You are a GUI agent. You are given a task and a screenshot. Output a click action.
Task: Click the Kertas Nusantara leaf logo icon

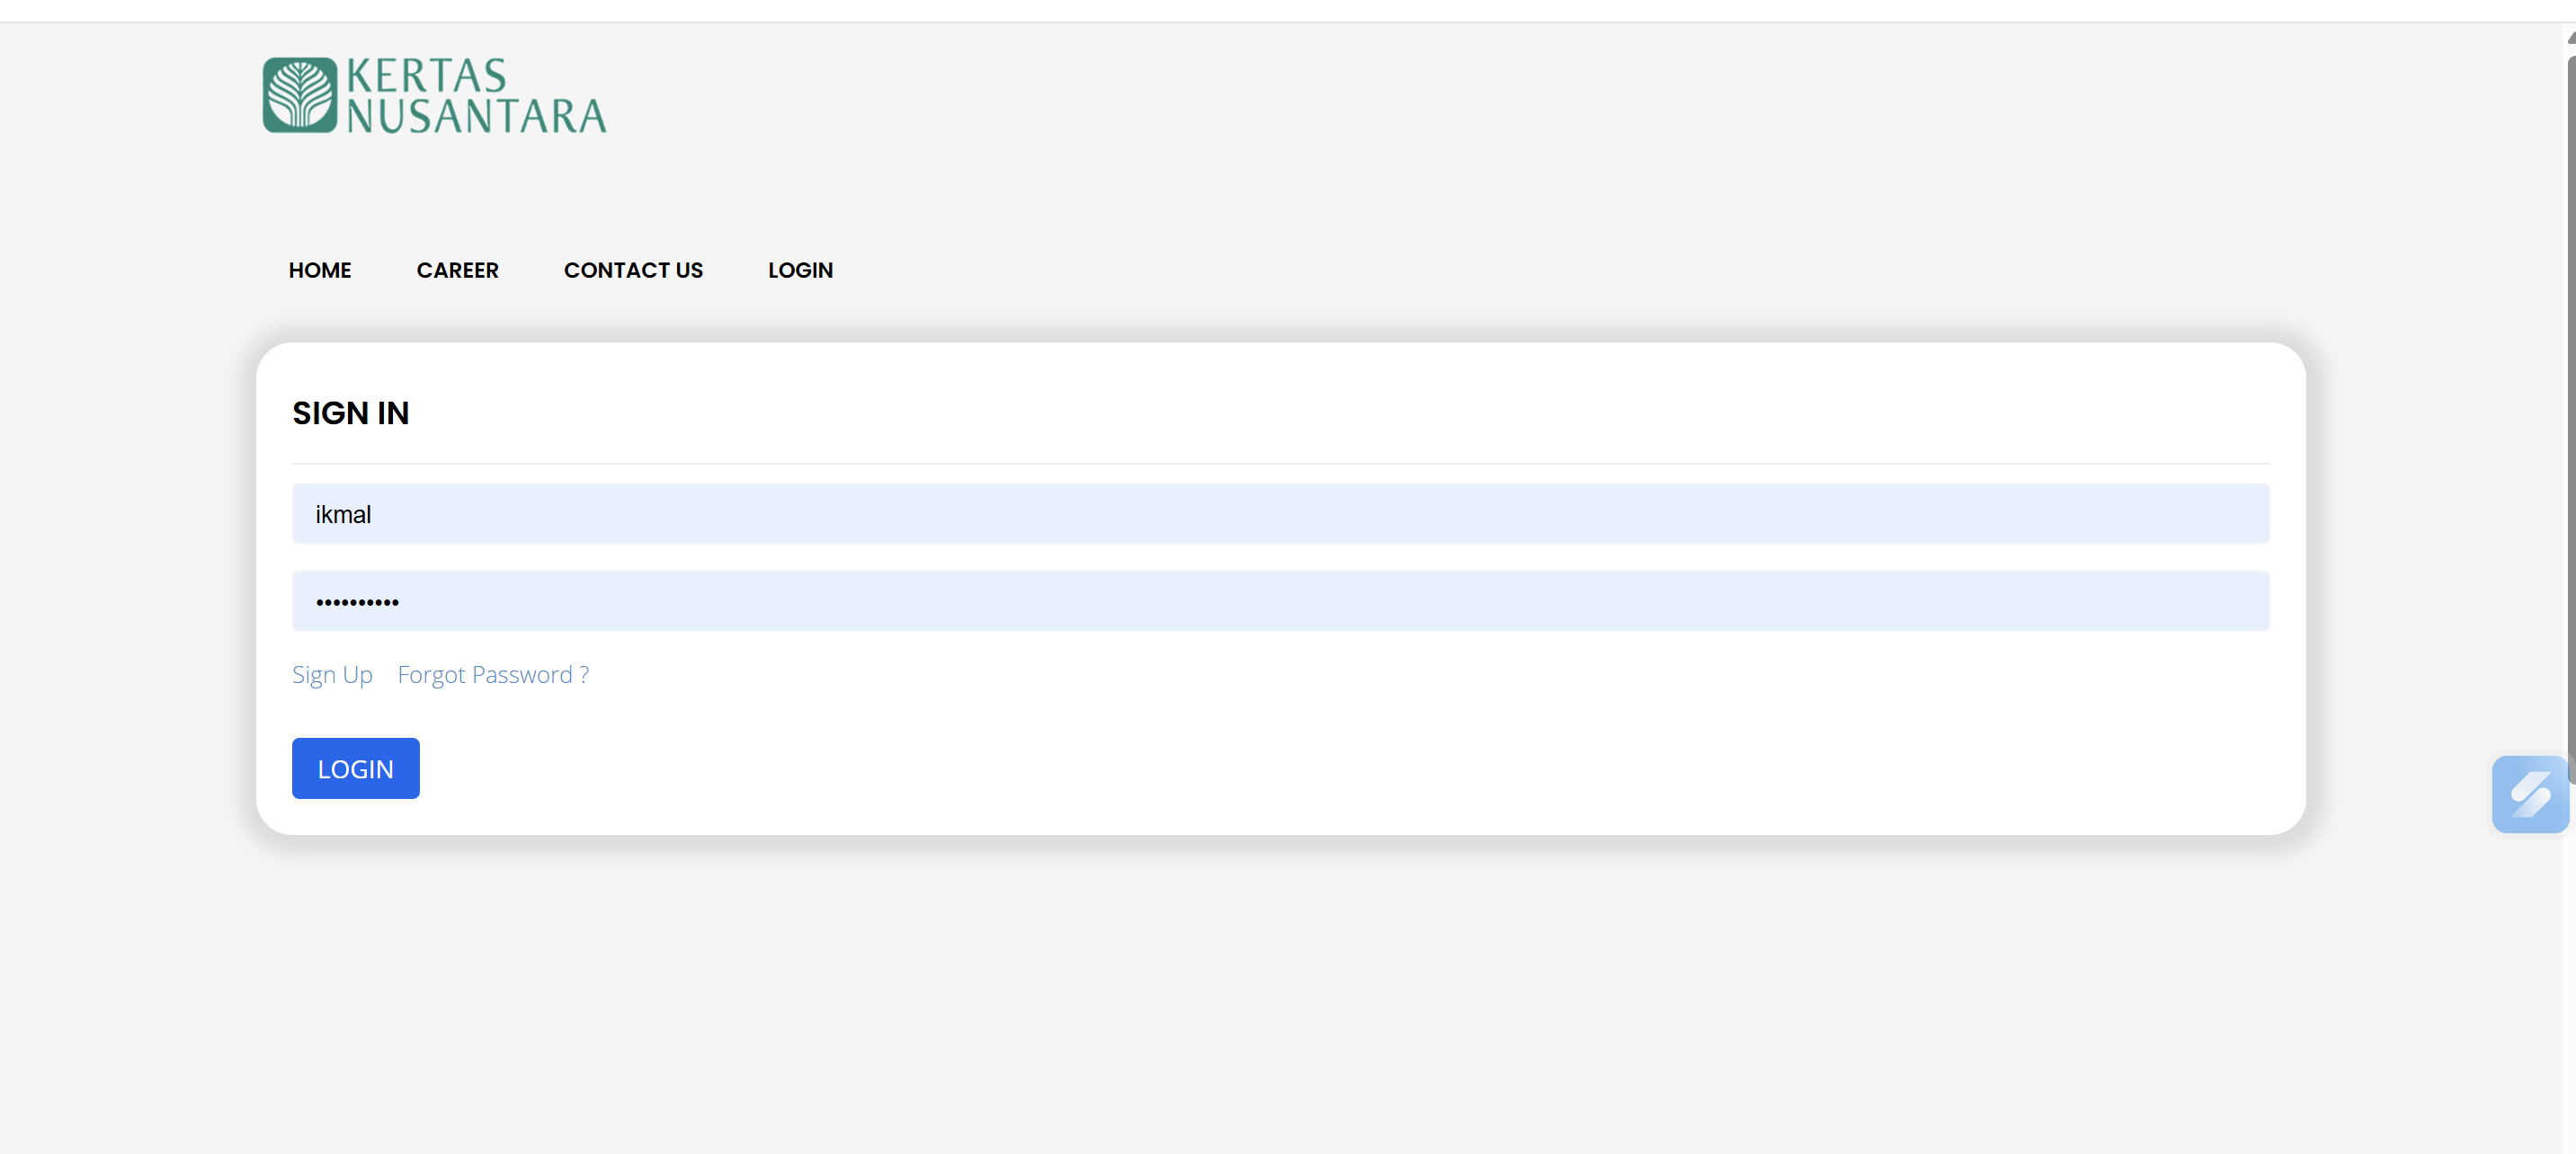(300, 95)
